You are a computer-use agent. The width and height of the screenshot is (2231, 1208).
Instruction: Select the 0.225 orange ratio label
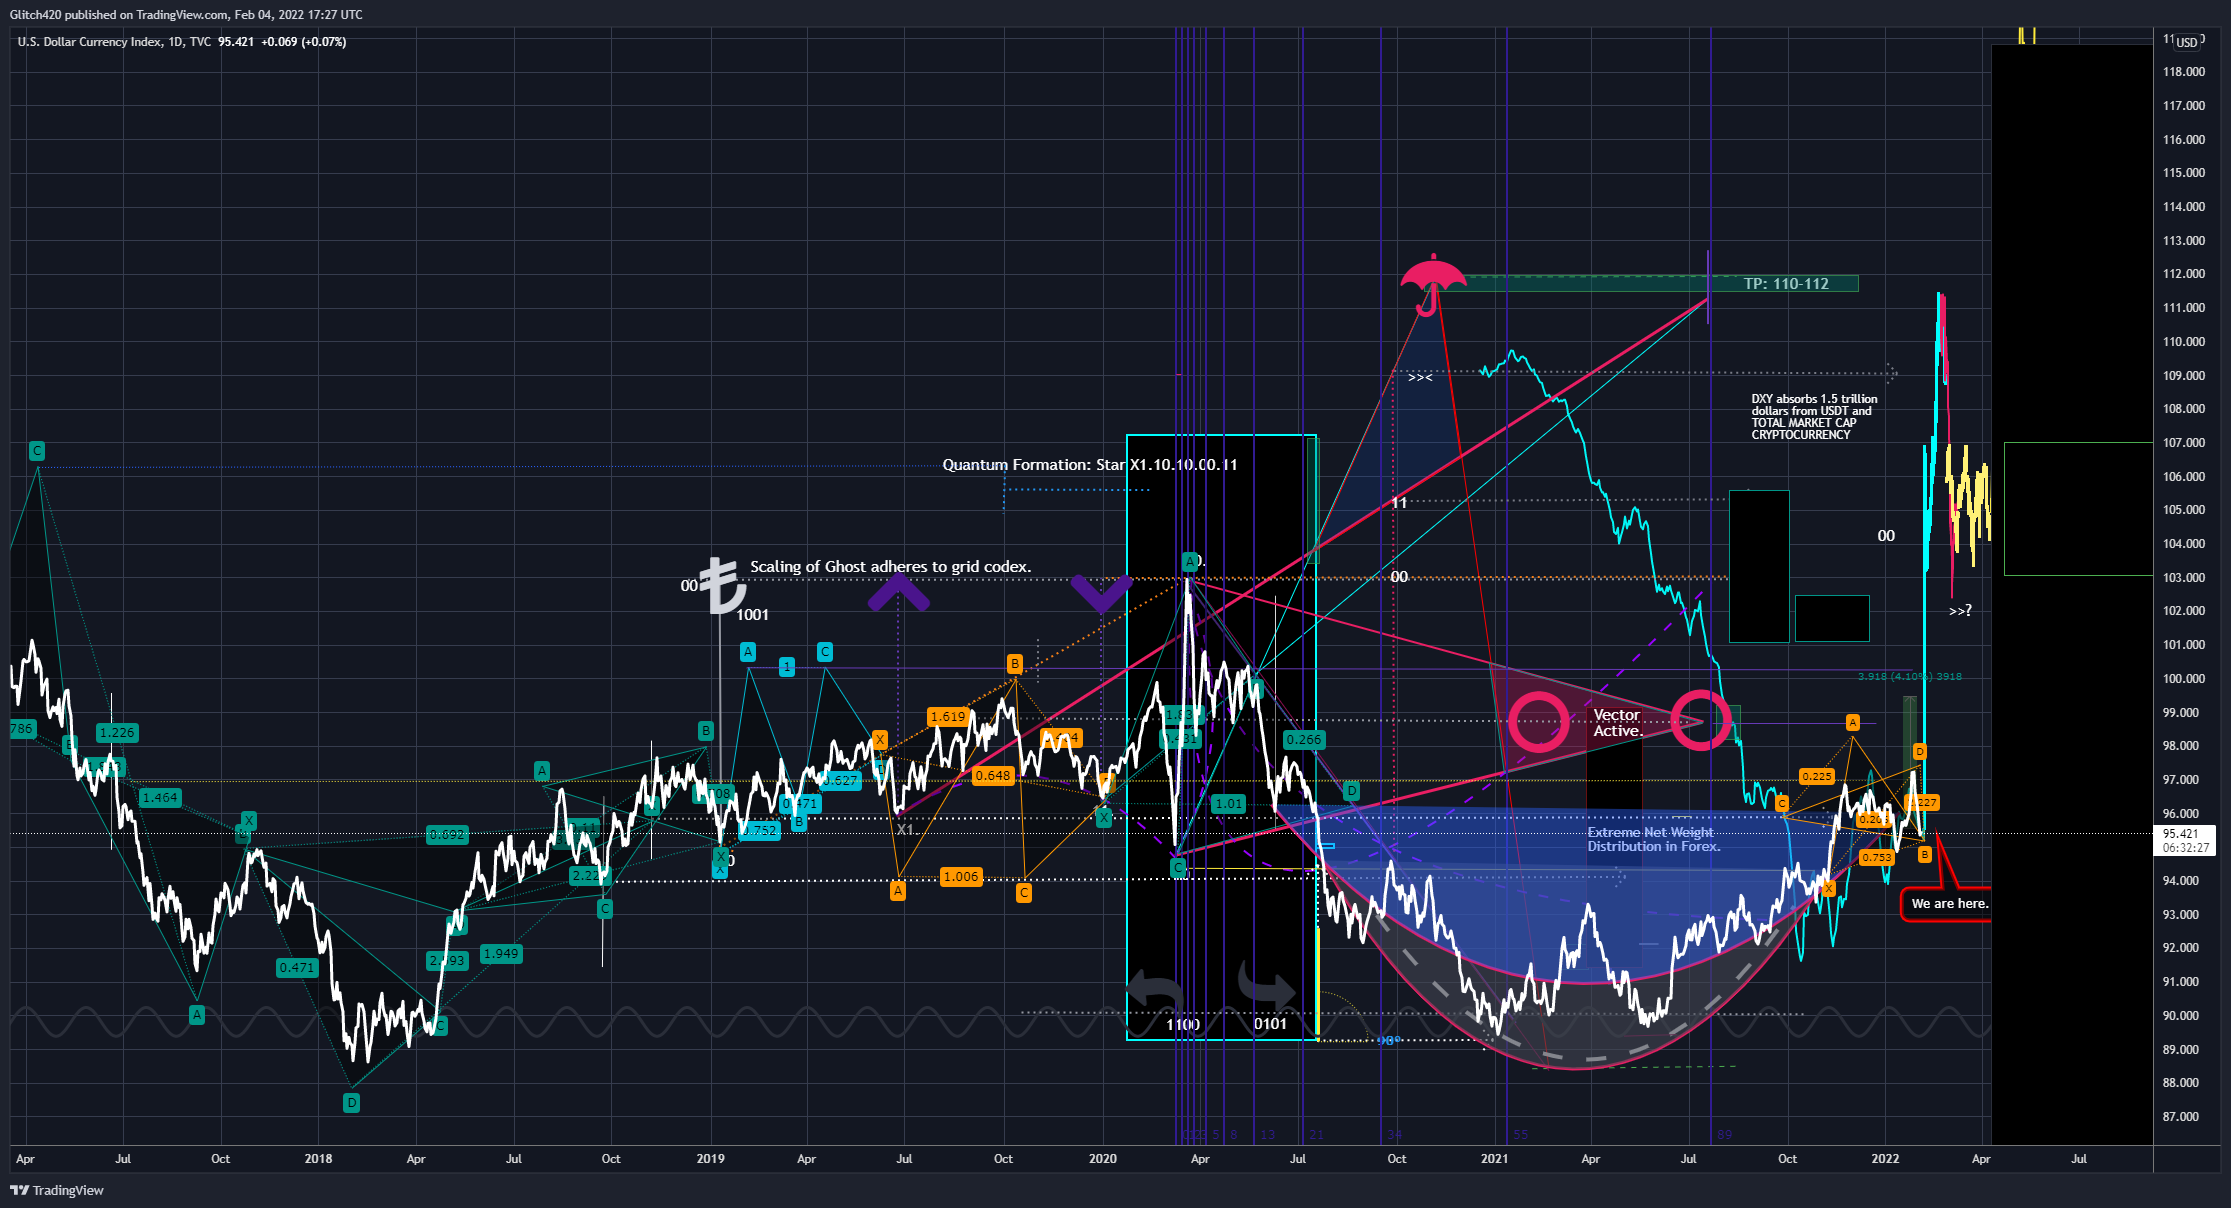1817,777
